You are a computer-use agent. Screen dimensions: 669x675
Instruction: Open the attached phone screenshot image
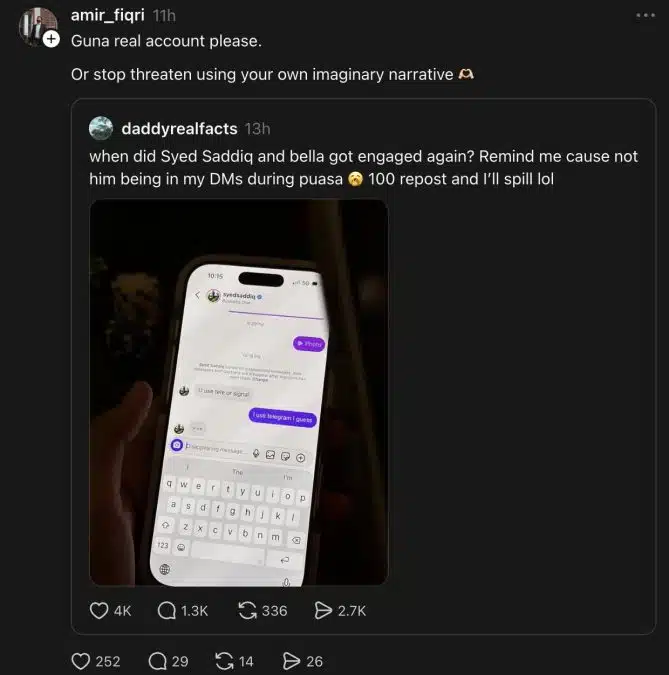(x=238, y=392)
